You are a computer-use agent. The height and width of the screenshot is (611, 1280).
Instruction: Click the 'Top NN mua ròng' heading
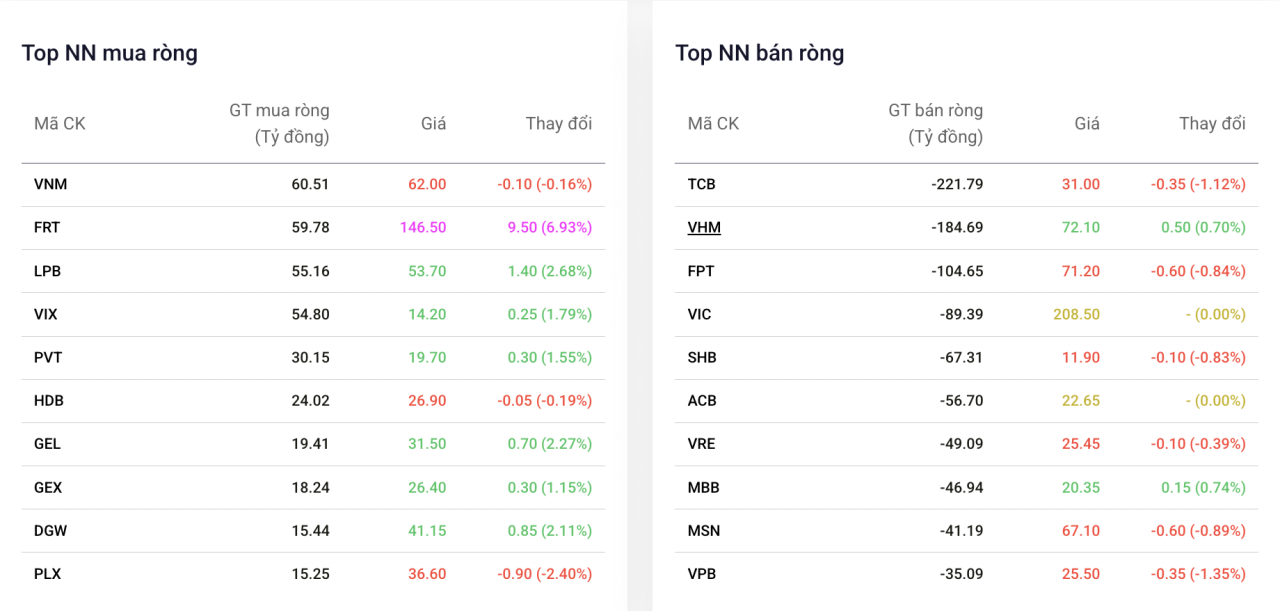(110, 53)
